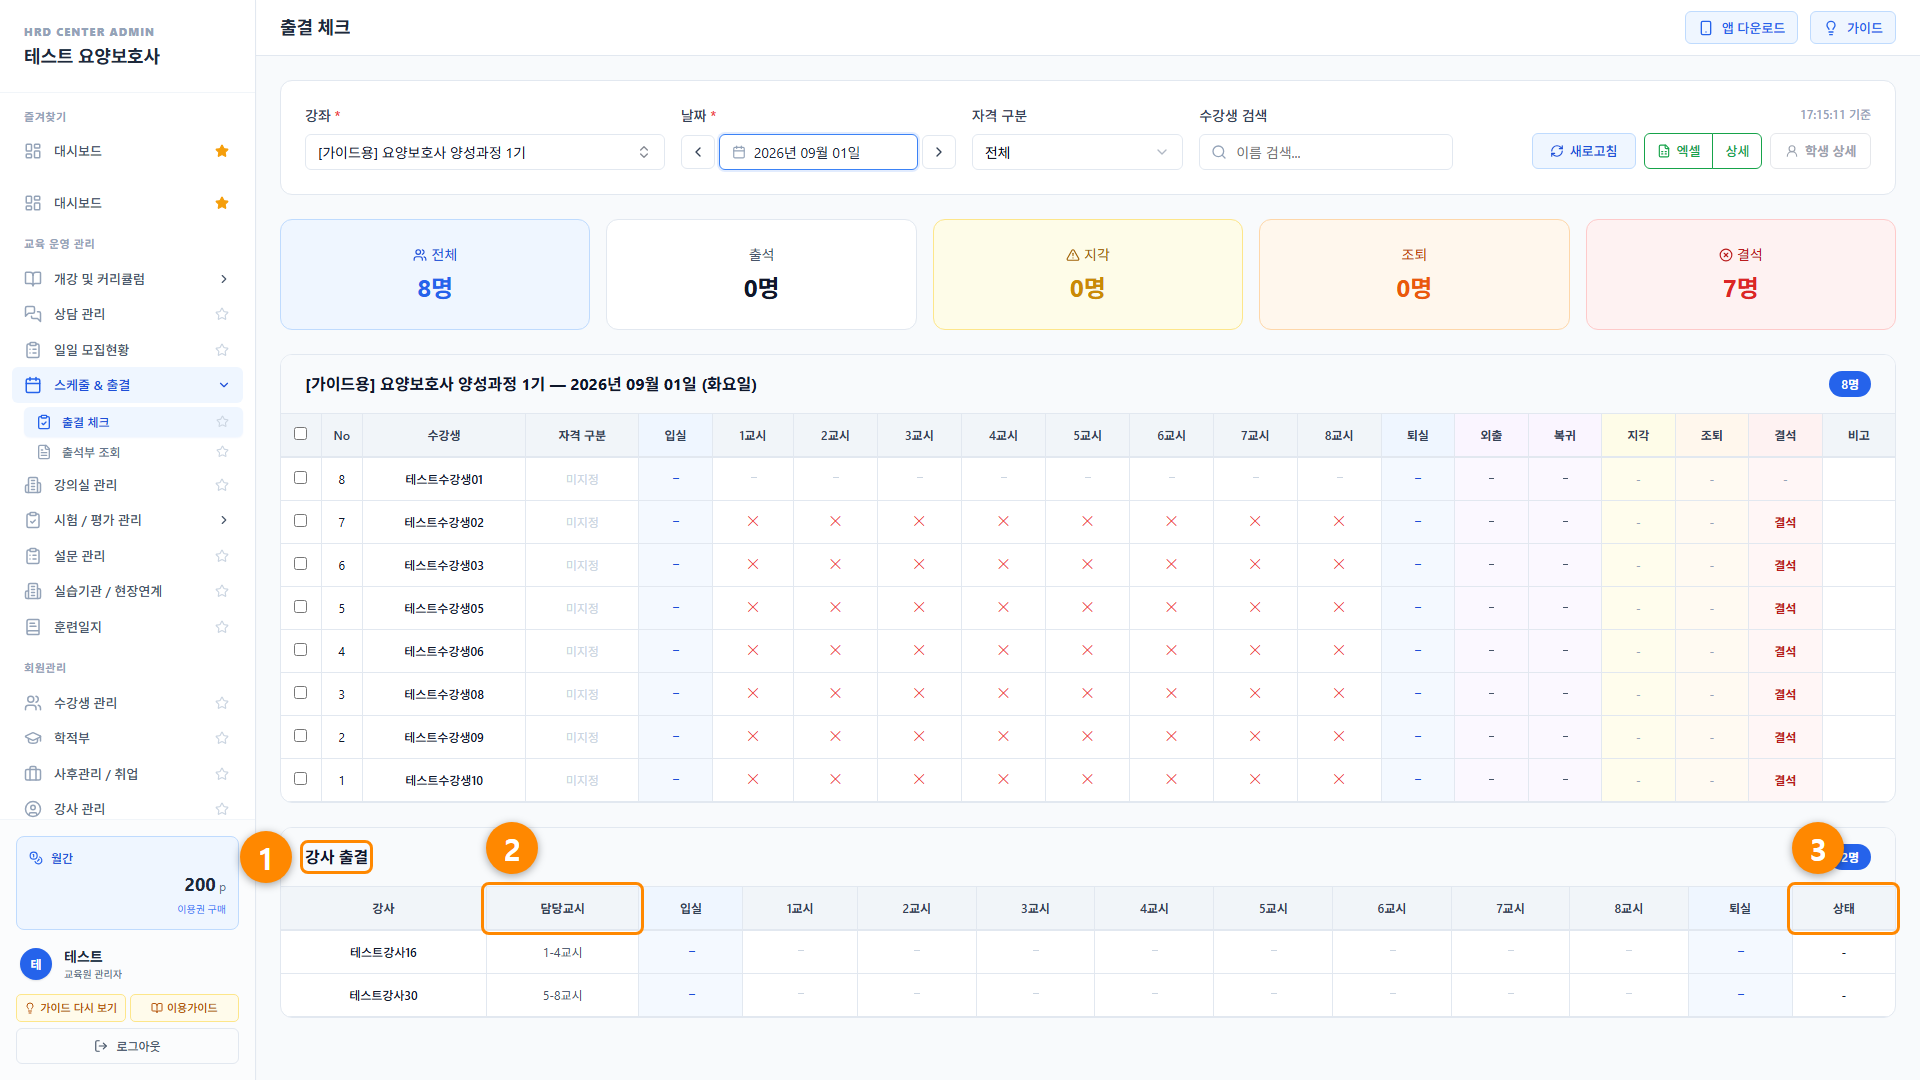Check the box for 테스트수강생10
This screenshot has height=1080, width=1920.
[x=300, y=779]
